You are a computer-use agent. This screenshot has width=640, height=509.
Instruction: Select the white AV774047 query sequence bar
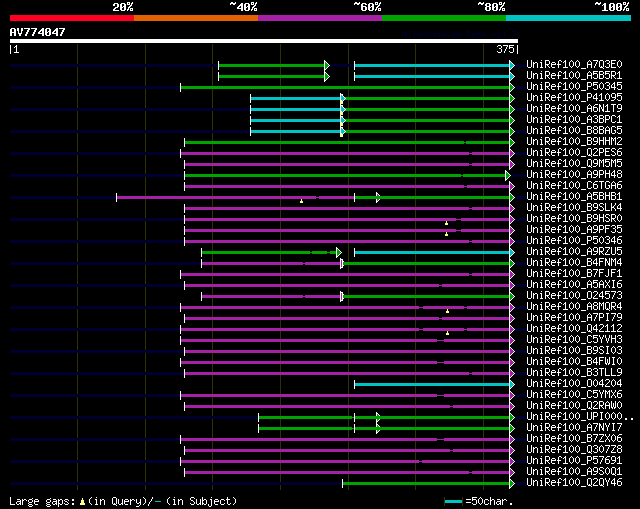pos(264,41)
